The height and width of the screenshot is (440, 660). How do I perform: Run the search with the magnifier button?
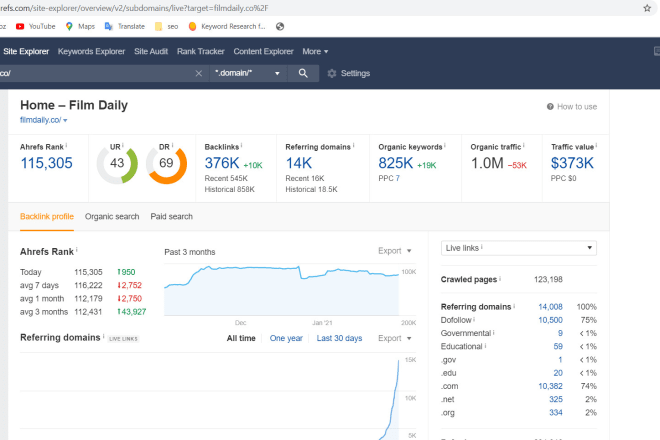(303, 73)
